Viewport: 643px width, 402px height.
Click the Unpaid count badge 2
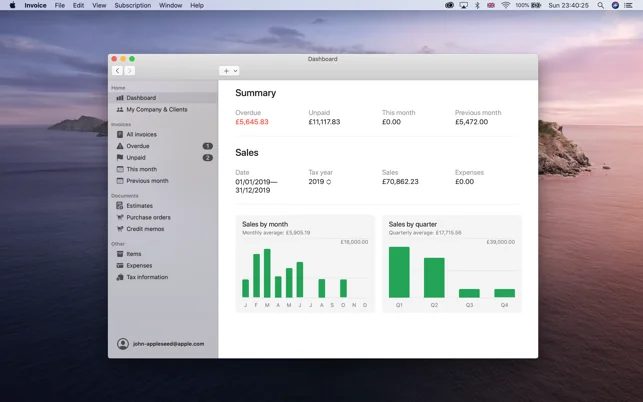click(x=207, y=158)
